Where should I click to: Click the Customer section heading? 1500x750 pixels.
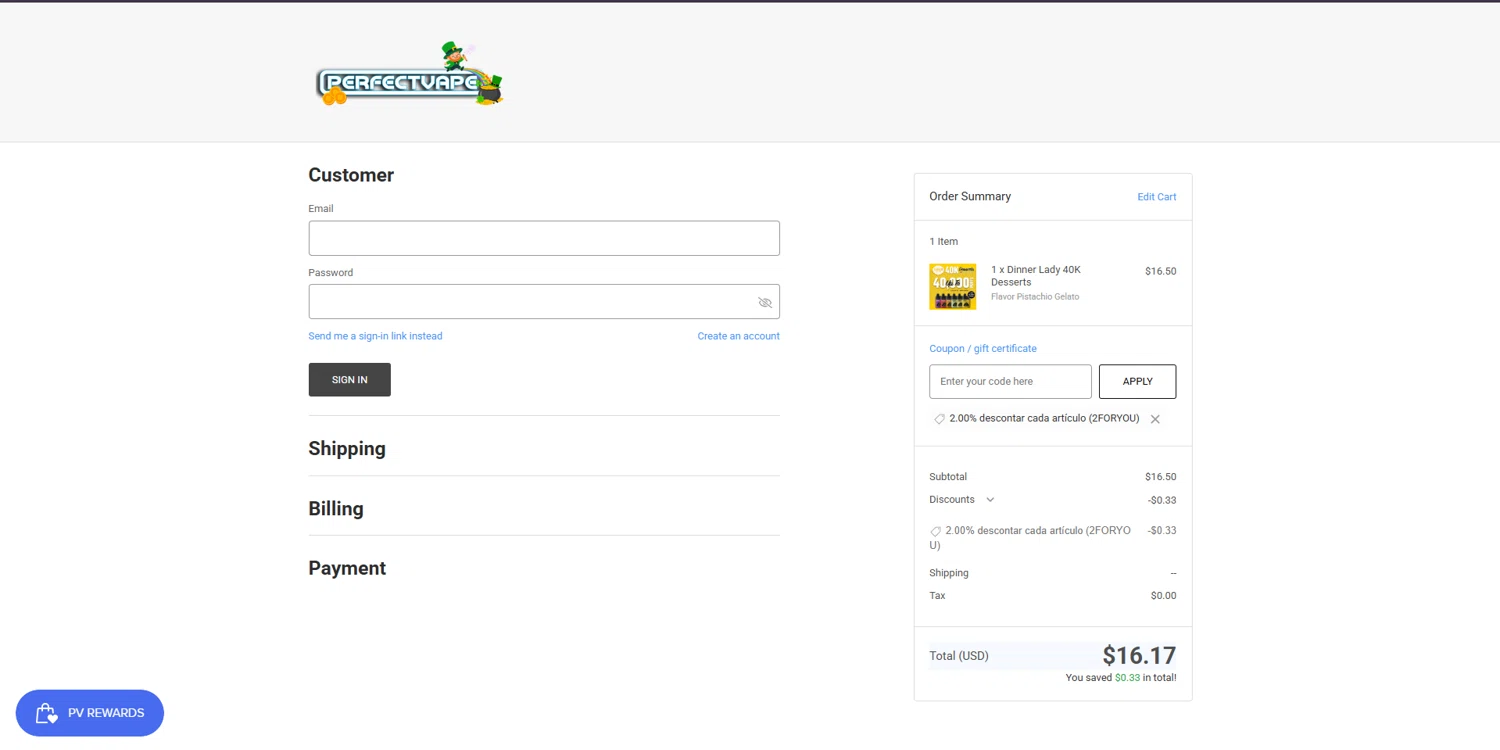[x=351, y=175]
